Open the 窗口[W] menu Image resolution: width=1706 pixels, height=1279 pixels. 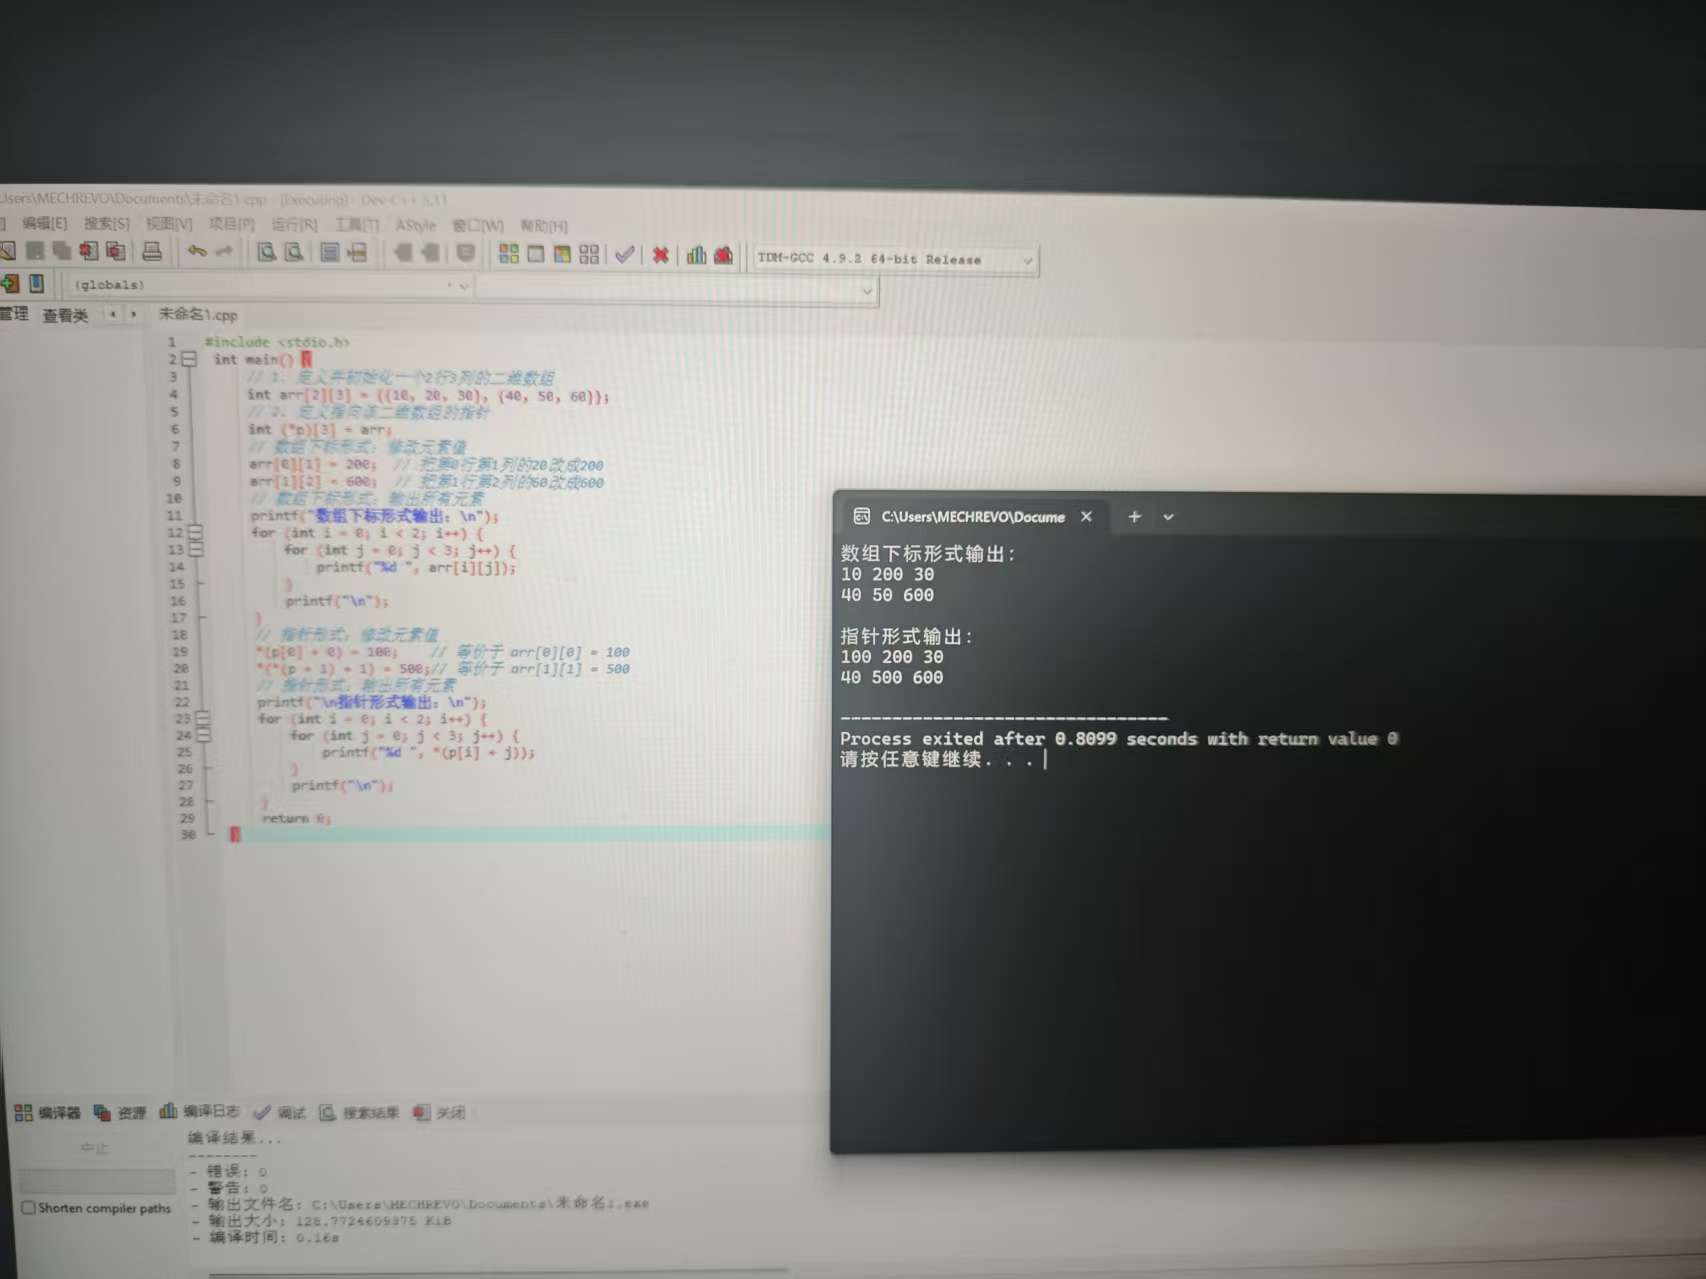[x=478, y=226]
